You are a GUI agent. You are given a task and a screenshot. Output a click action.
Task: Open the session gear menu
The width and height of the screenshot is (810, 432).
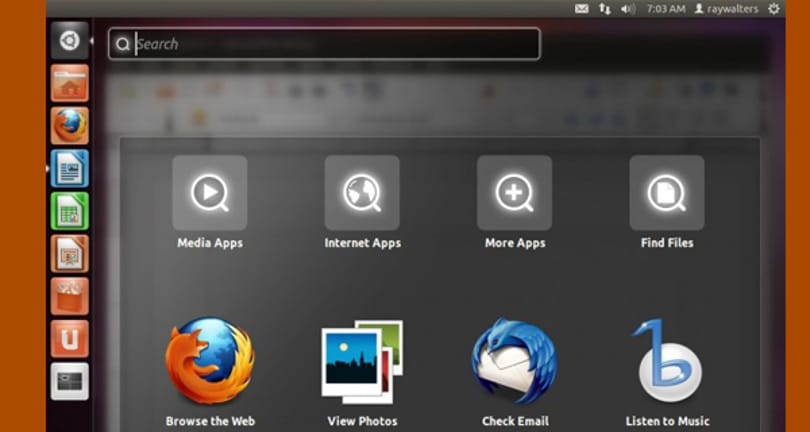(773, 9)
